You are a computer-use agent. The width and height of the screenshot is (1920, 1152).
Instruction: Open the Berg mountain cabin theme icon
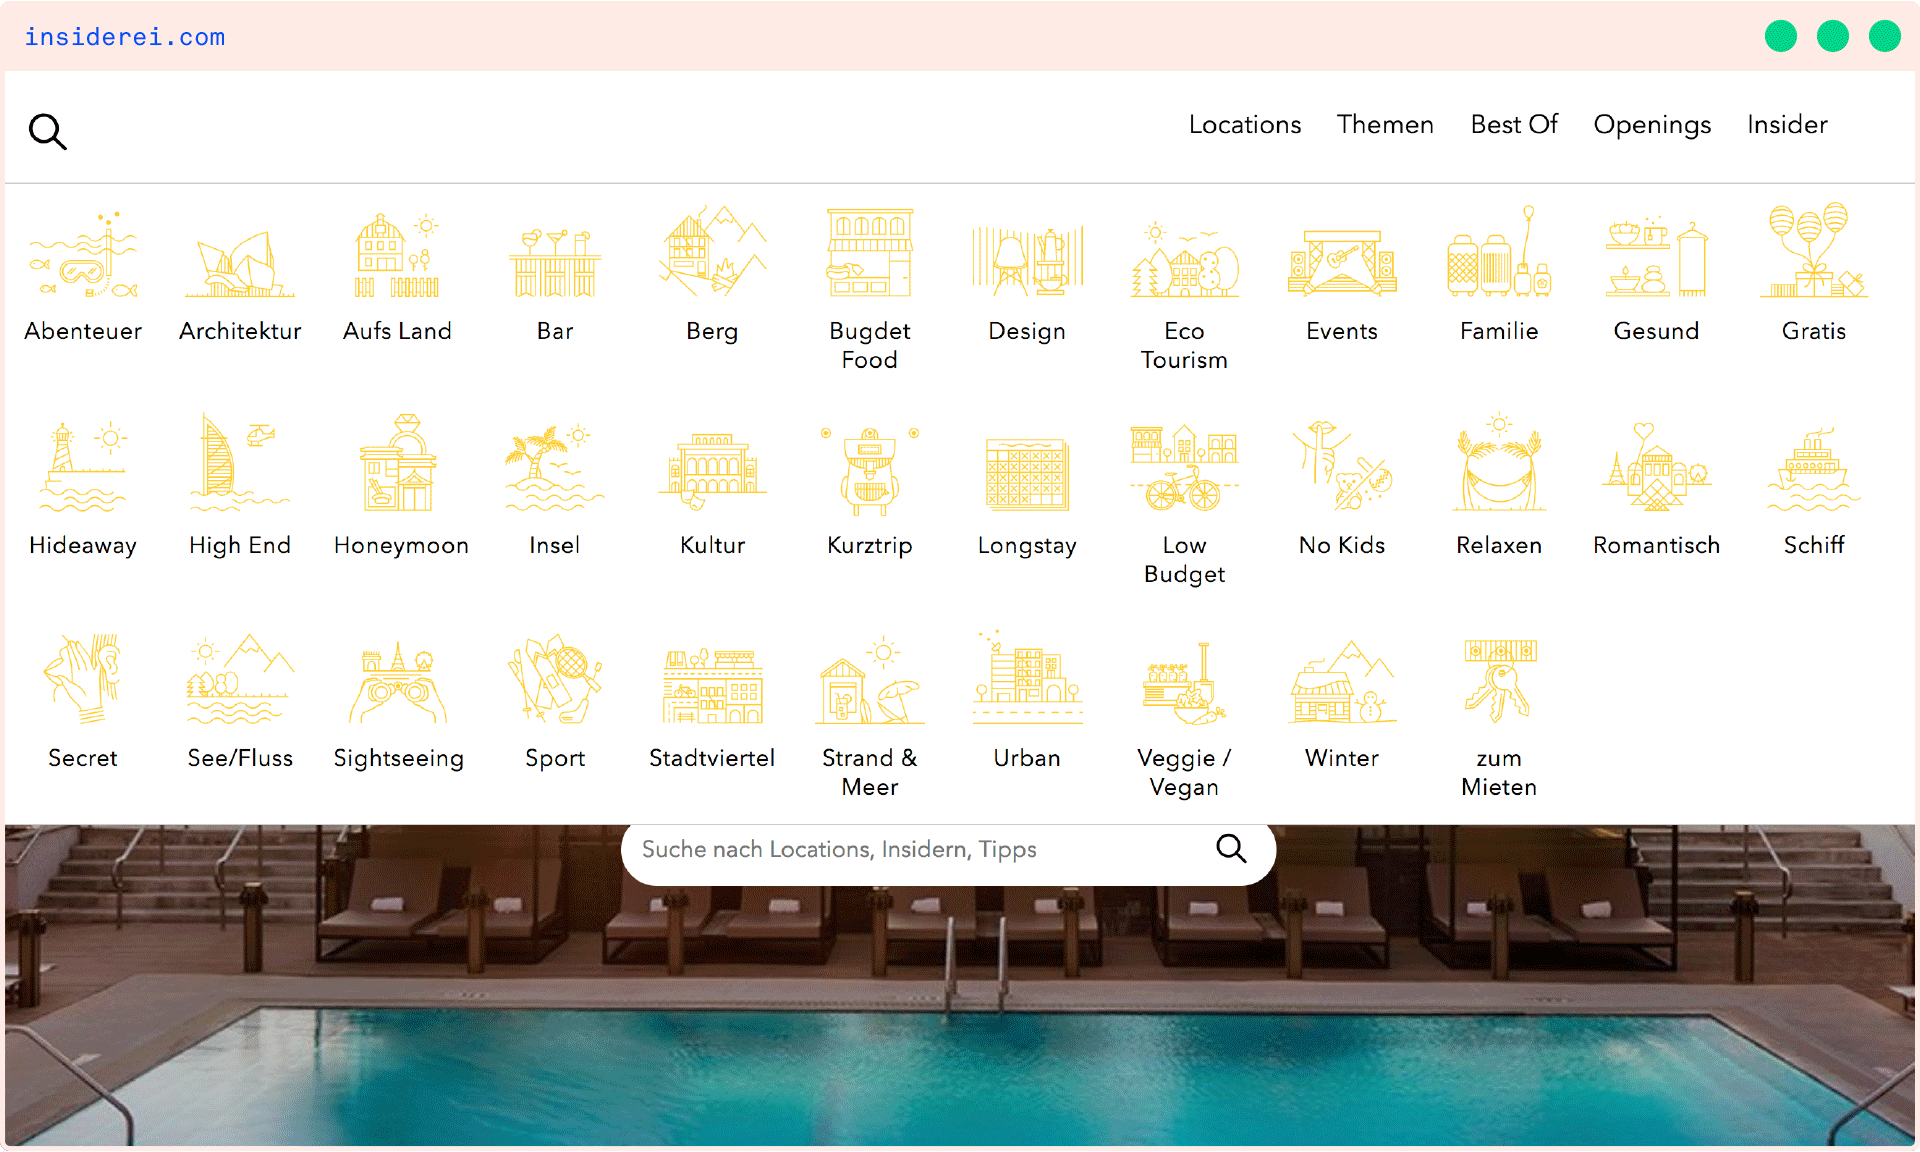[712, 253]
